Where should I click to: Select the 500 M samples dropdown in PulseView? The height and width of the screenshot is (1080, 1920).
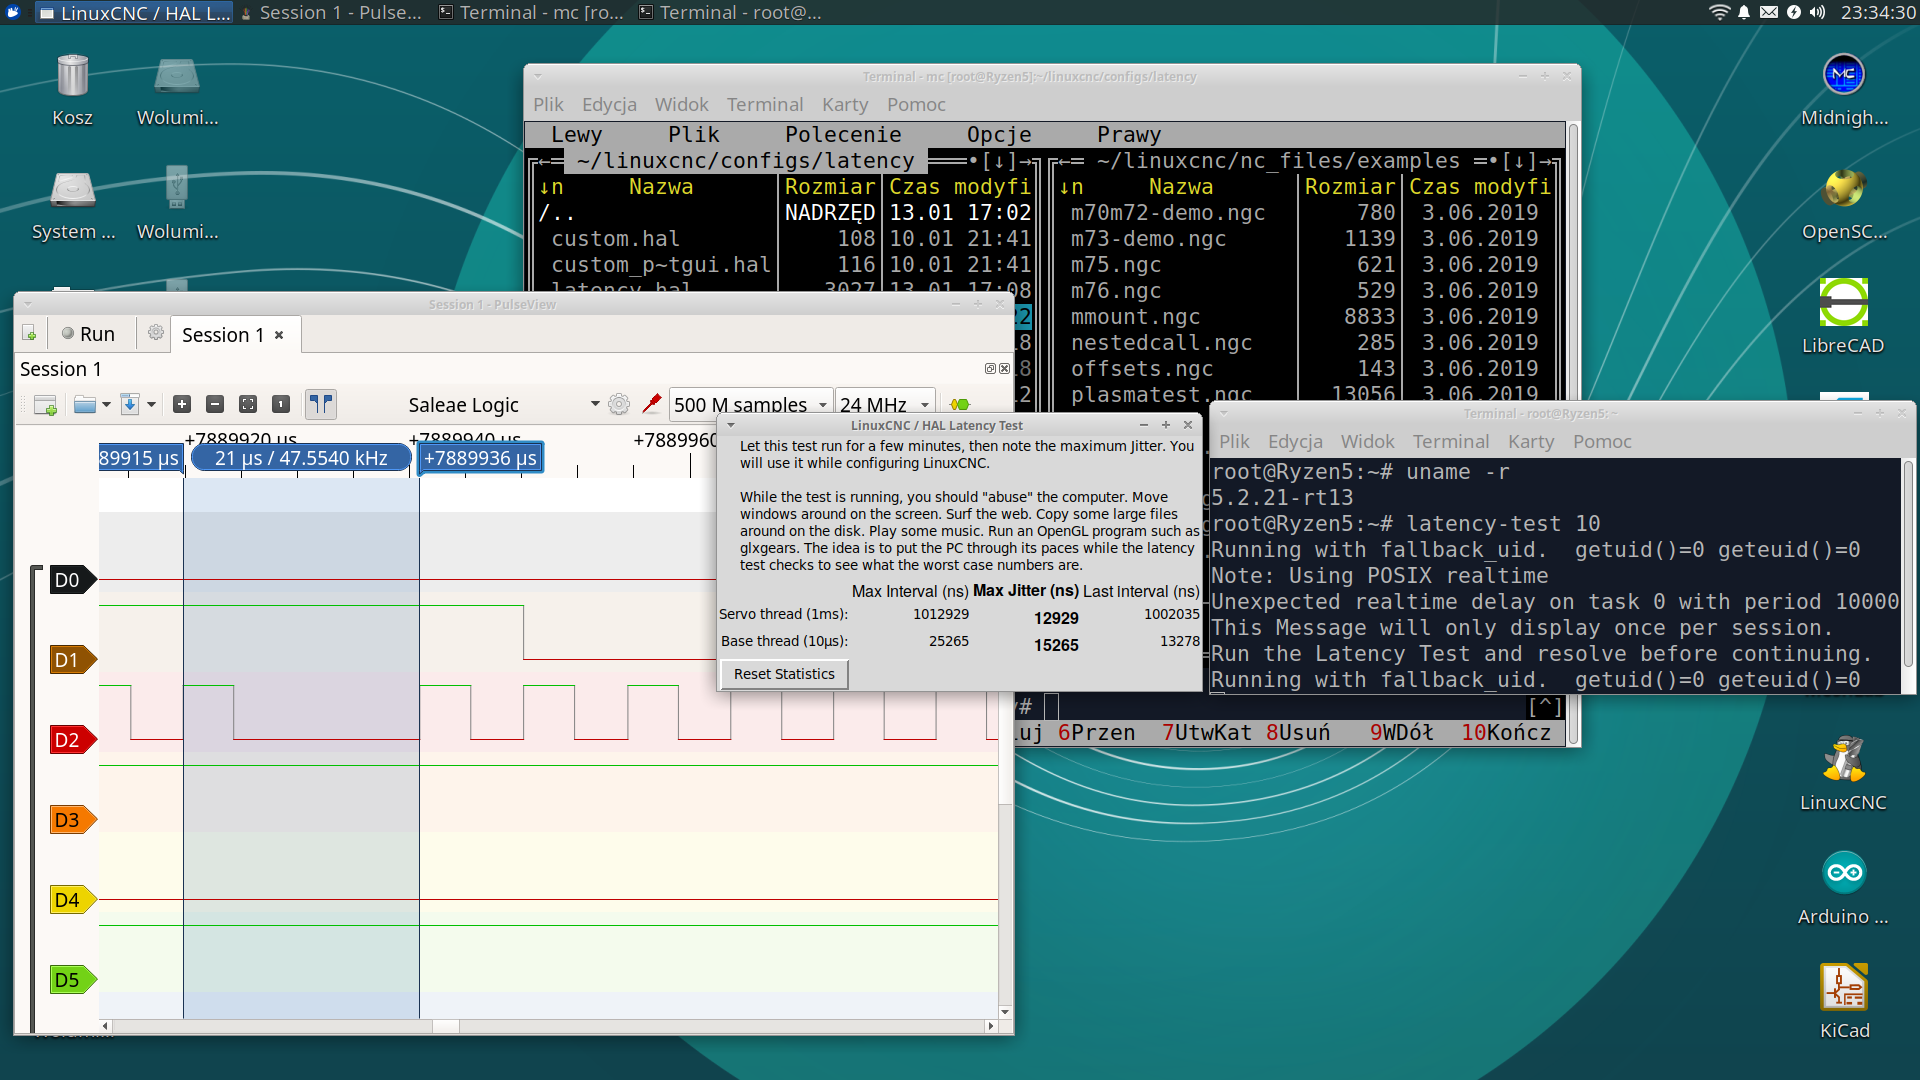pyautogui.click(x=746, y=405)
